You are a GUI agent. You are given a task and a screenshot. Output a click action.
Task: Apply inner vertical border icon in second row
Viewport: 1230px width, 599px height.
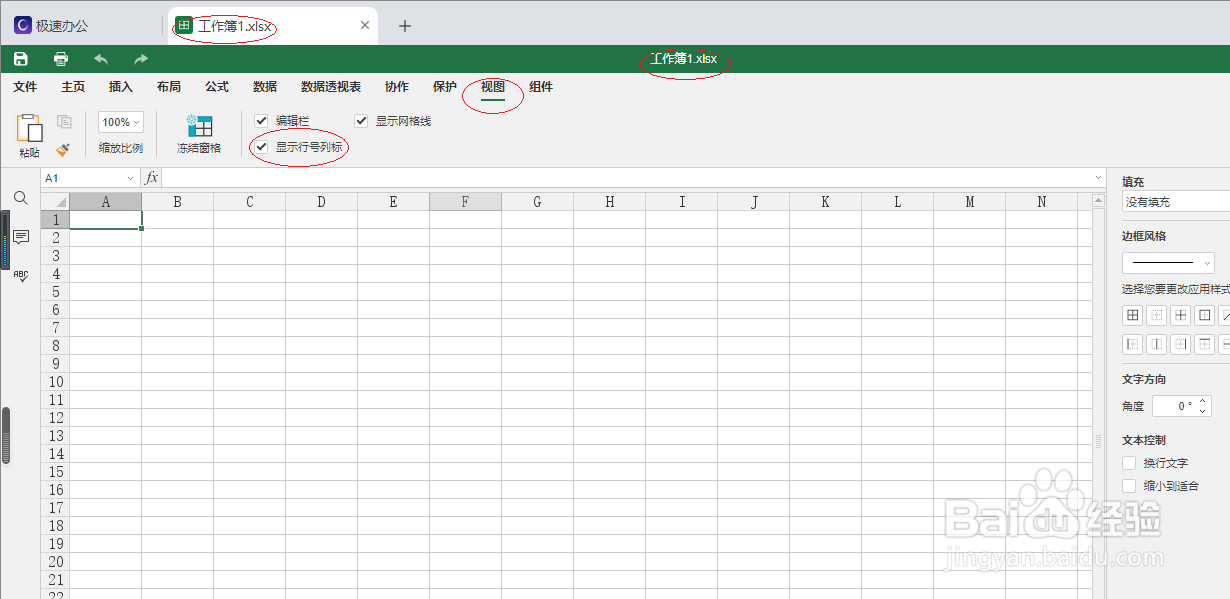pyautogui.click(x=1157, y=344)
